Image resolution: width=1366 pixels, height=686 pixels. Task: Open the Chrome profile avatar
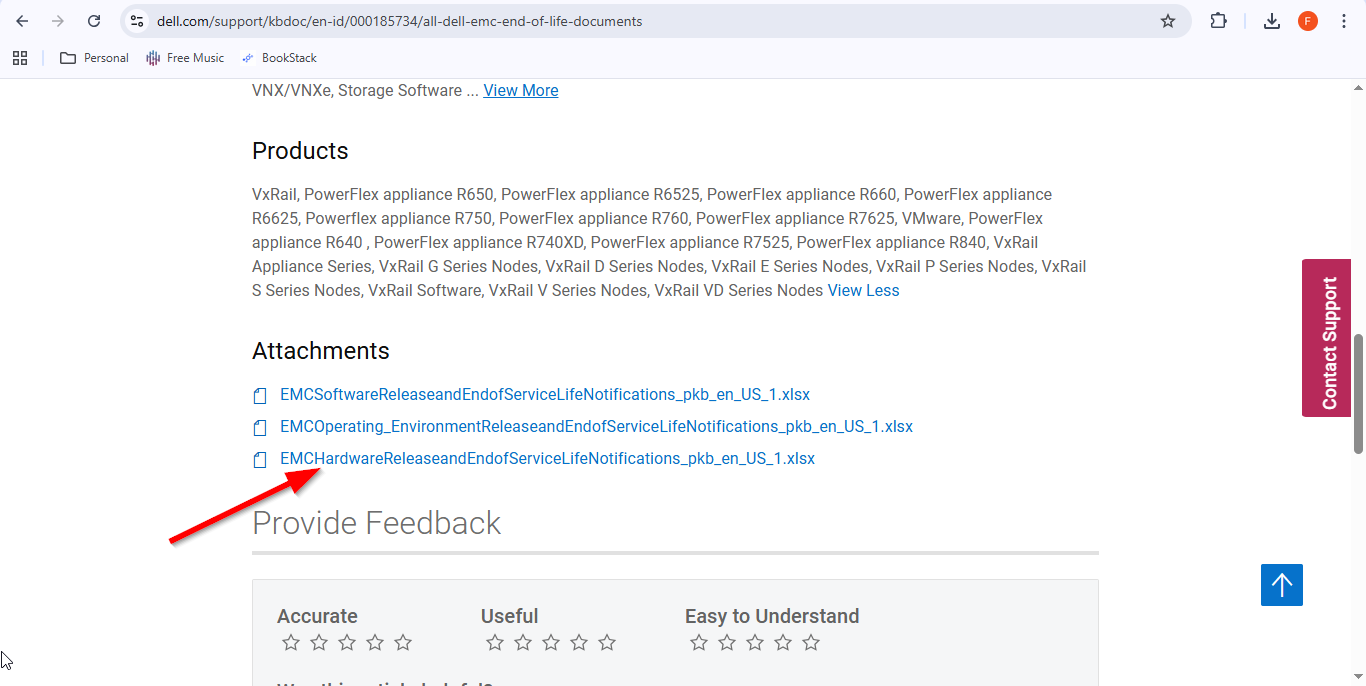pyautogui.click(x=1308, y=21)
